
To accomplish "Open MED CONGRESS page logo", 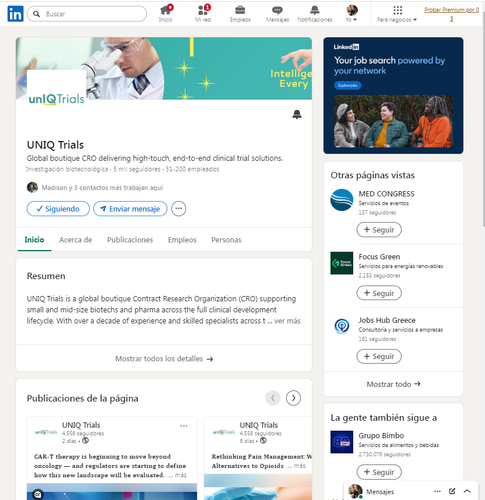I will pos(342,200).
